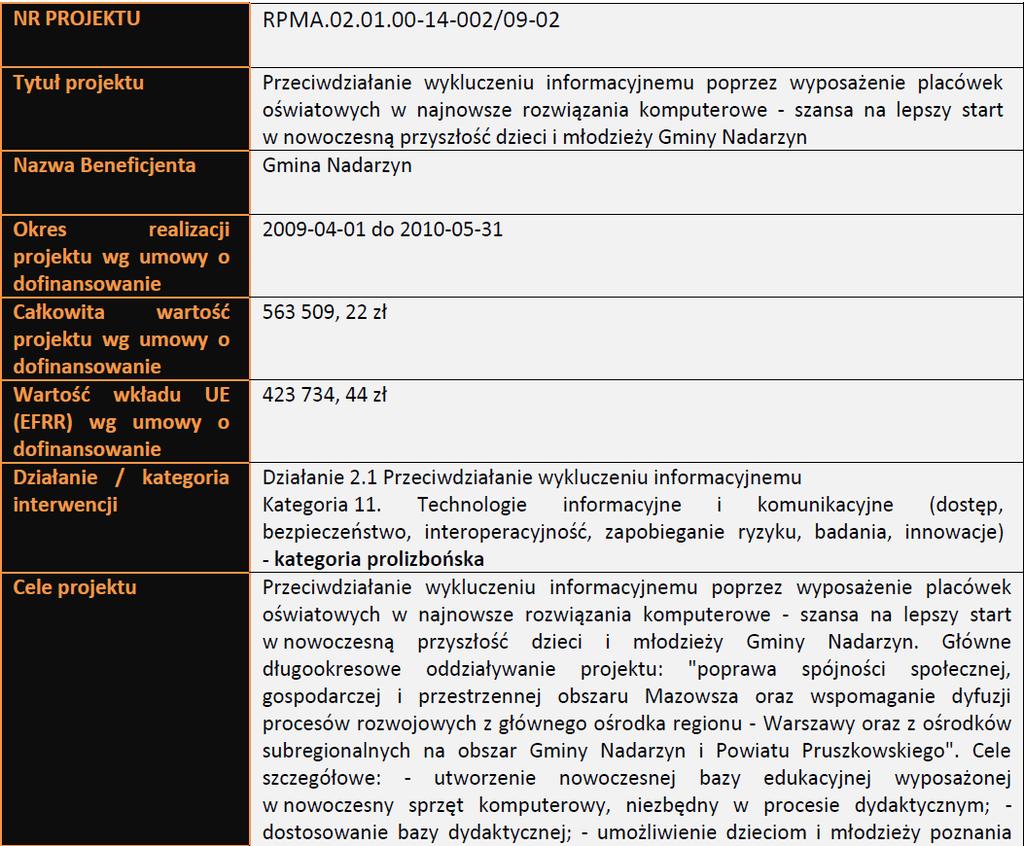Click project number RPMA.02.01.00-14-002/09-02
This screenshot has height=846, width=1024.
point(411,20)
